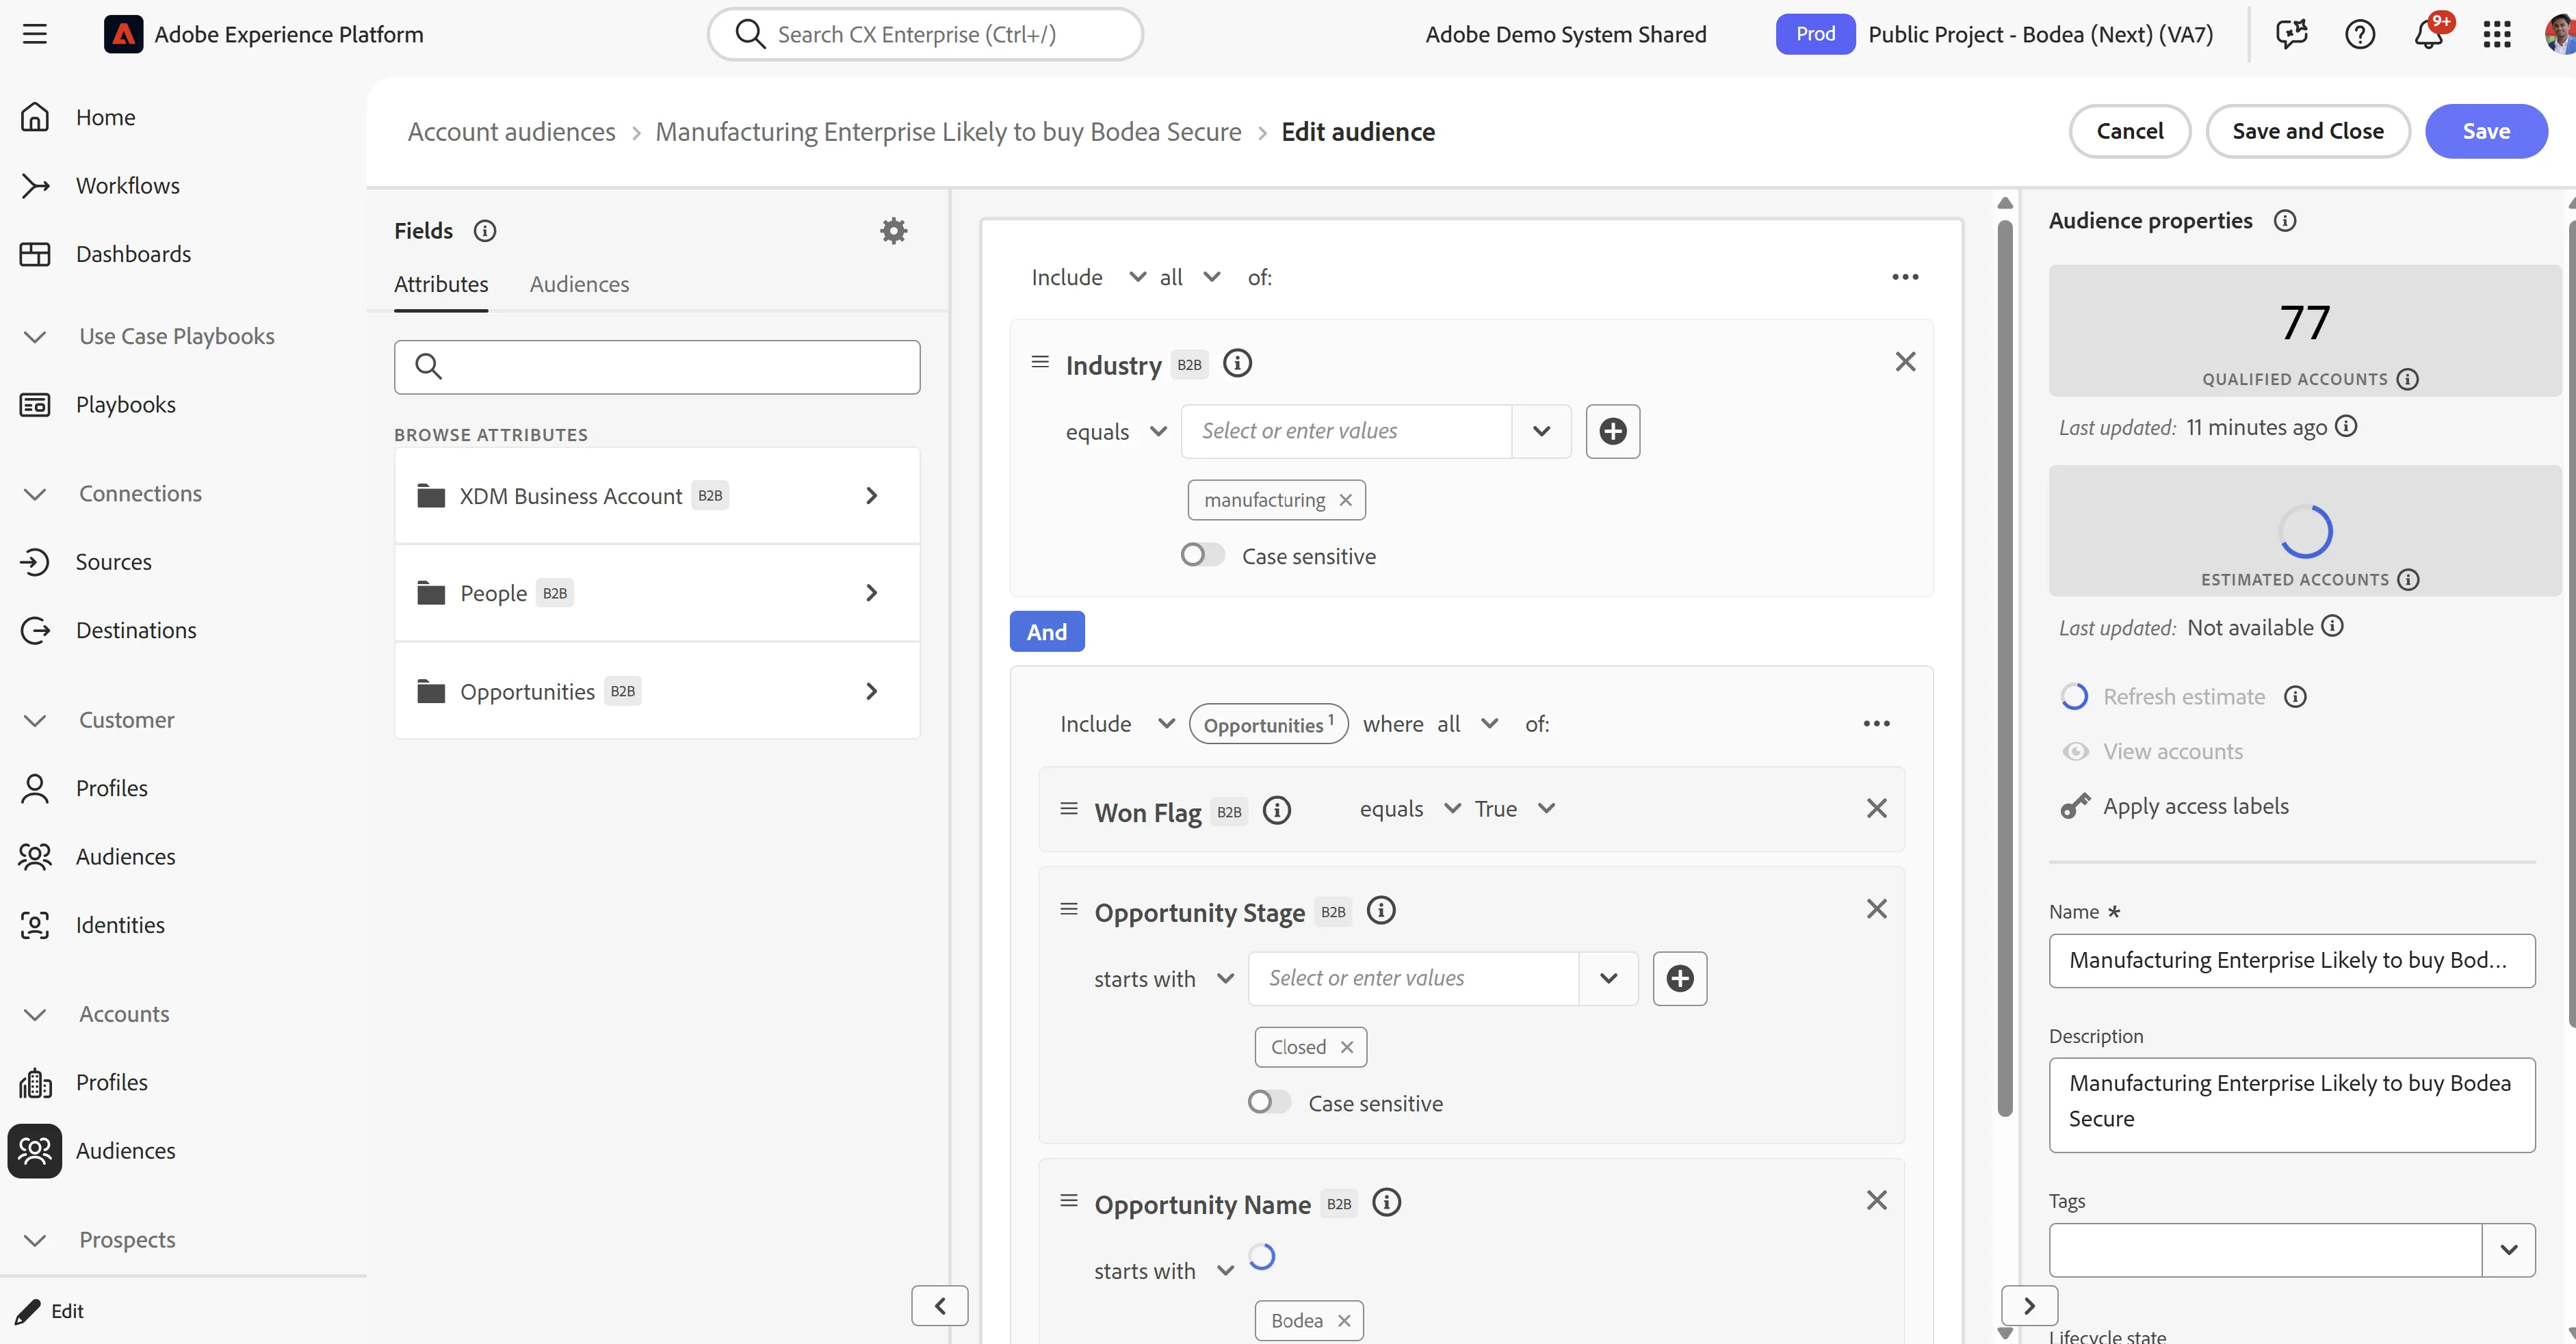The height and width of the screenshot is (1344, 2576).
Task: Click the info icon next to Industry
Action: [1237, 363]
